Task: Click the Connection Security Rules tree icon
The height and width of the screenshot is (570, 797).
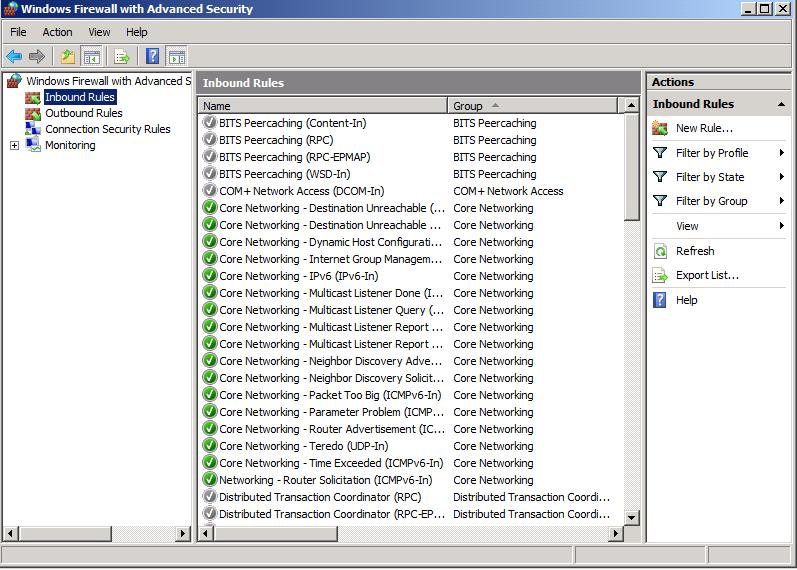Action: pyautogui.click(x=33, y=129)
